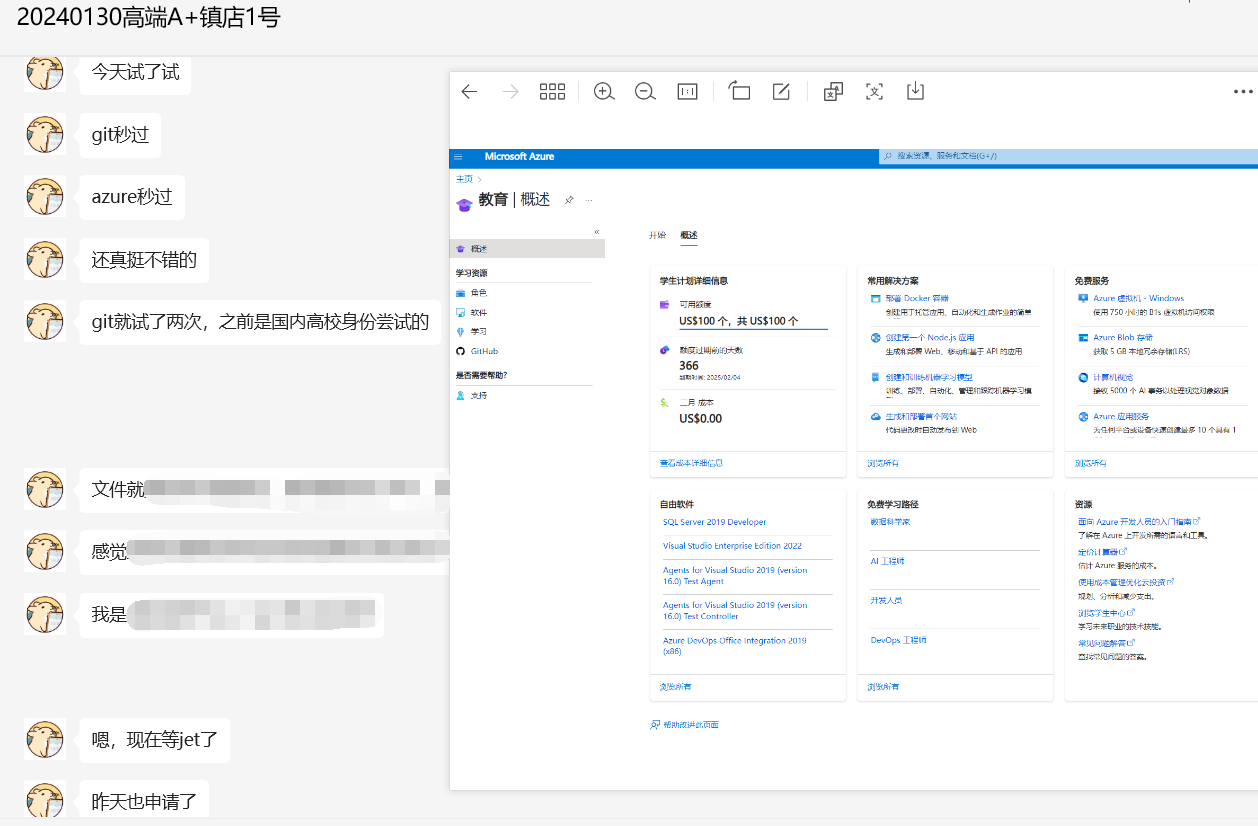The image size is (1258, 826).
Task: Open the Azure Blob 存储 link
Action: 1122,338
